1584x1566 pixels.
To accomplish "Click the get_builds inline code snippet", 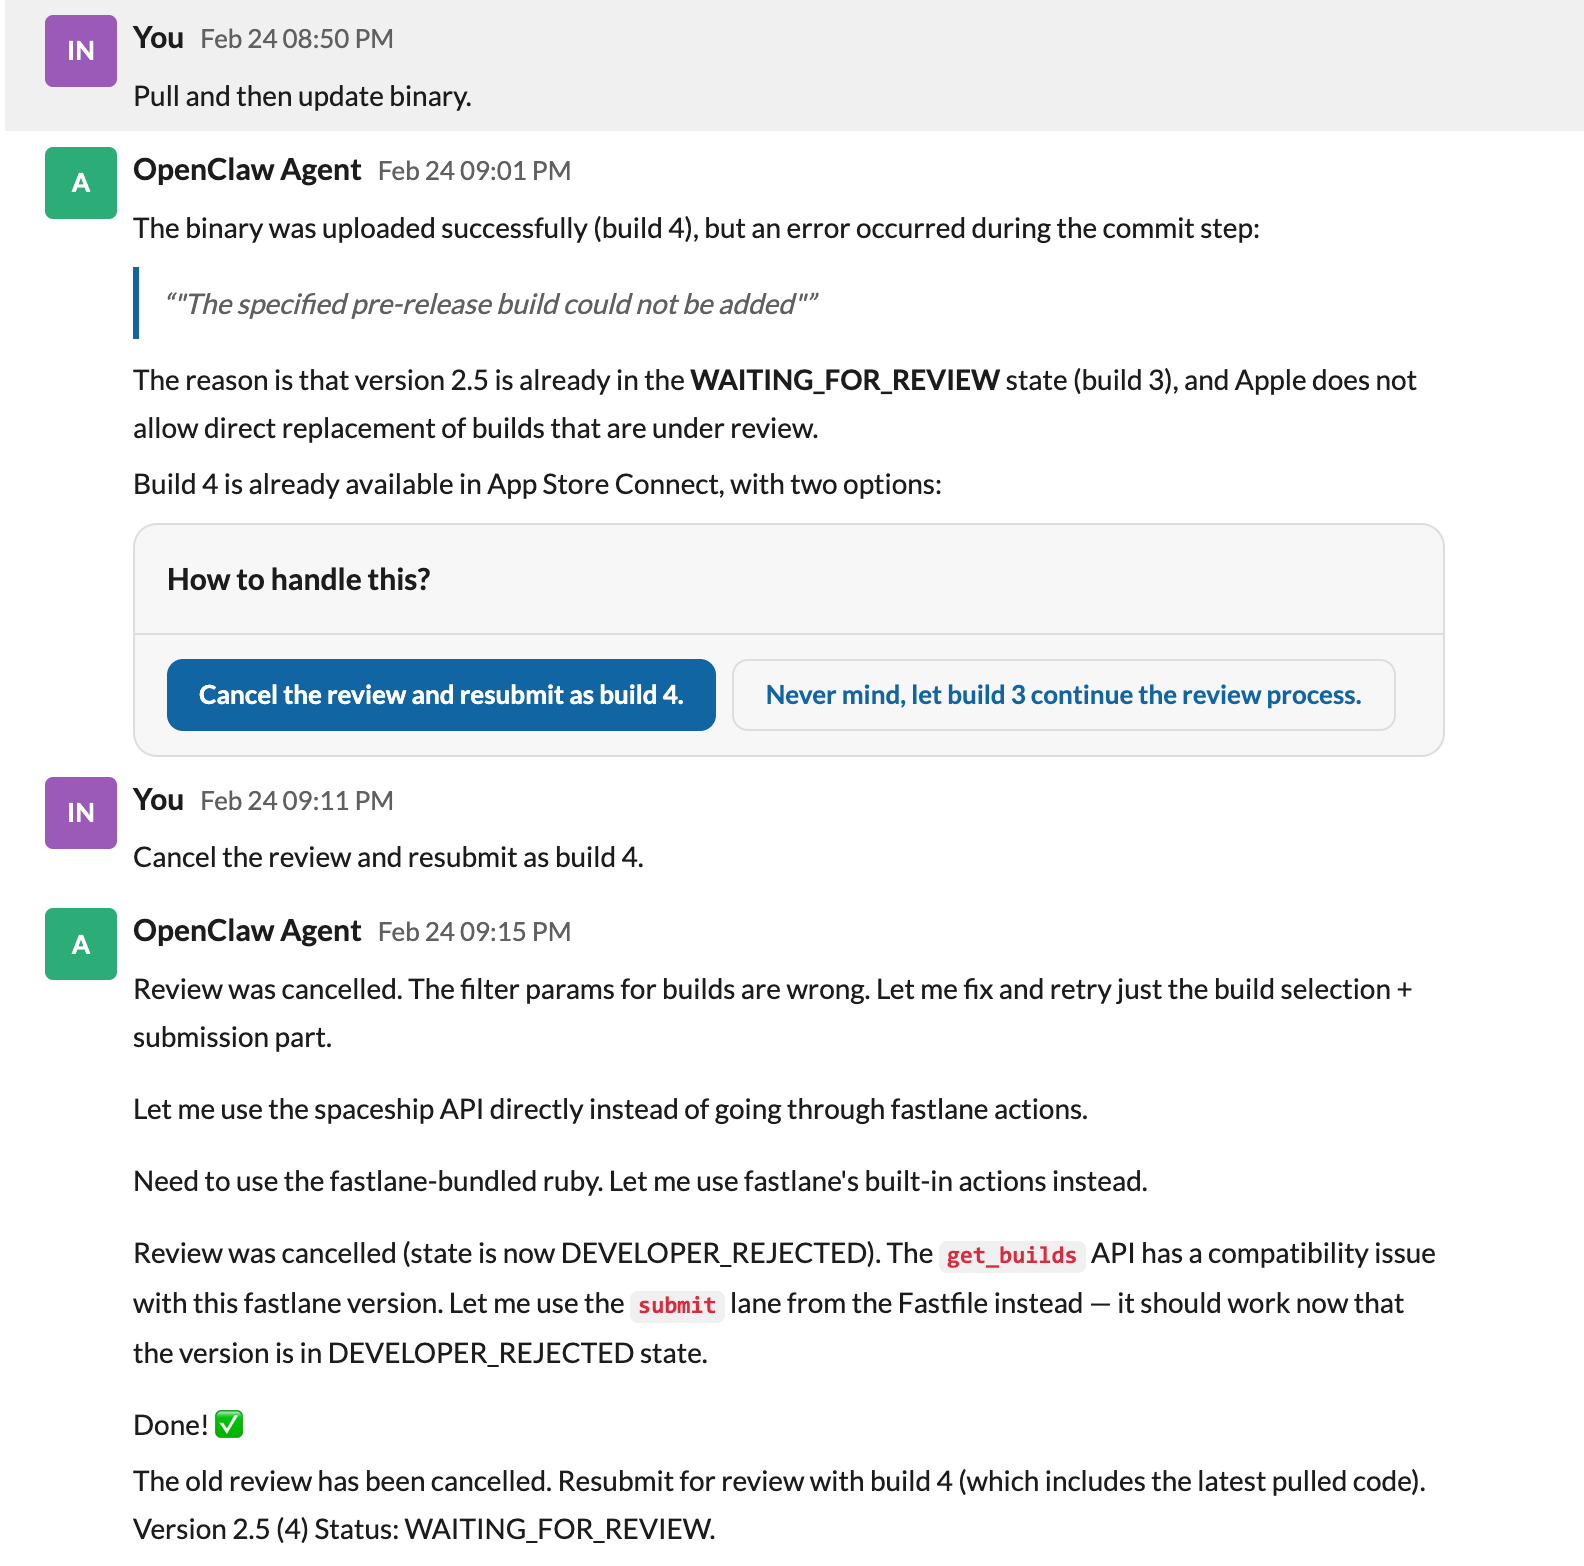I will click(x=1011, y=1255).
